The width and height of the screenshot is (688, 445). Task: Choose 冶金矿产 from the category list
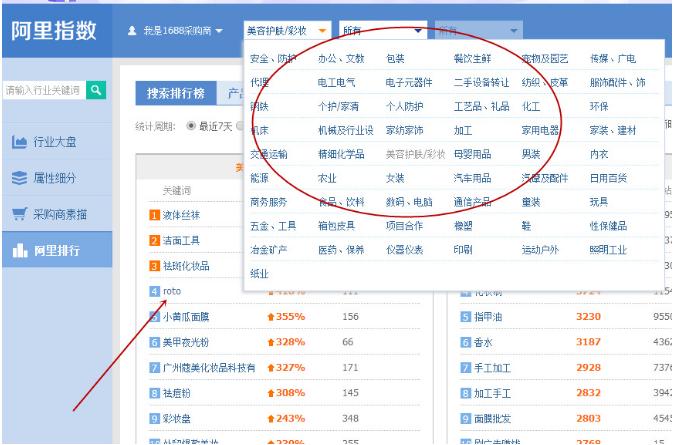pyautogui.click(x=268, y=250)
